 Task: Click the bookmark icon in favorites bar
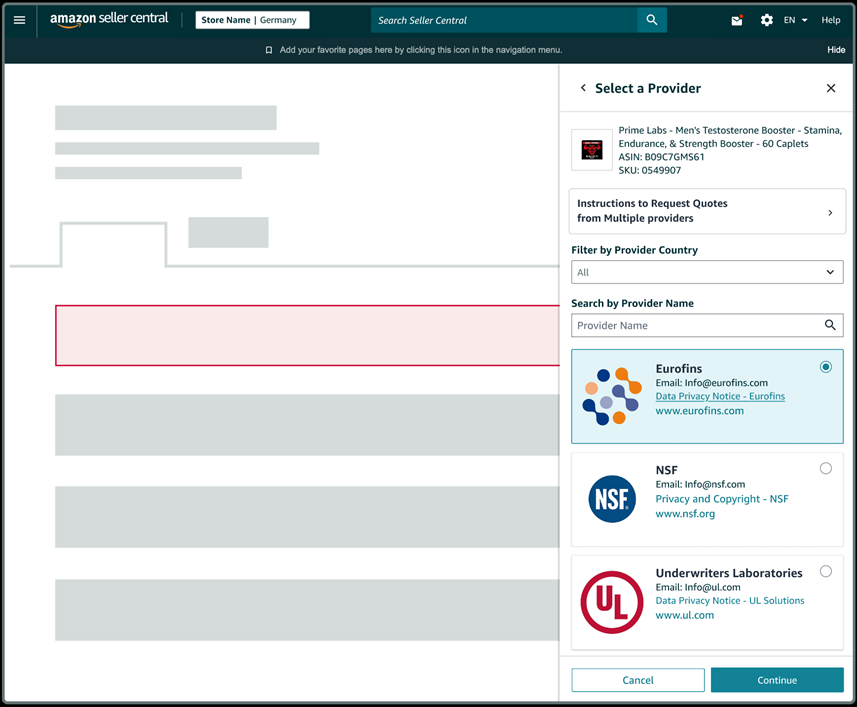click(269, 50)
